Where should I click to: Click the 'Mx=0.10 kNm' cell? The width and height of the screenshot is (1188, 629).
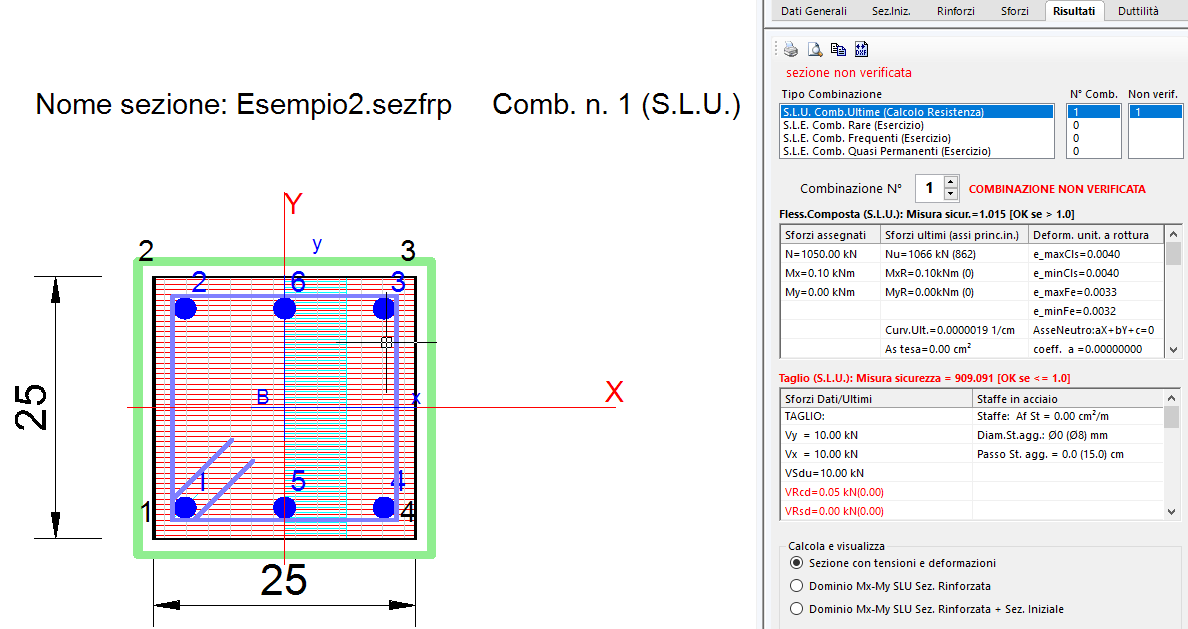click(x=830, y=273)
